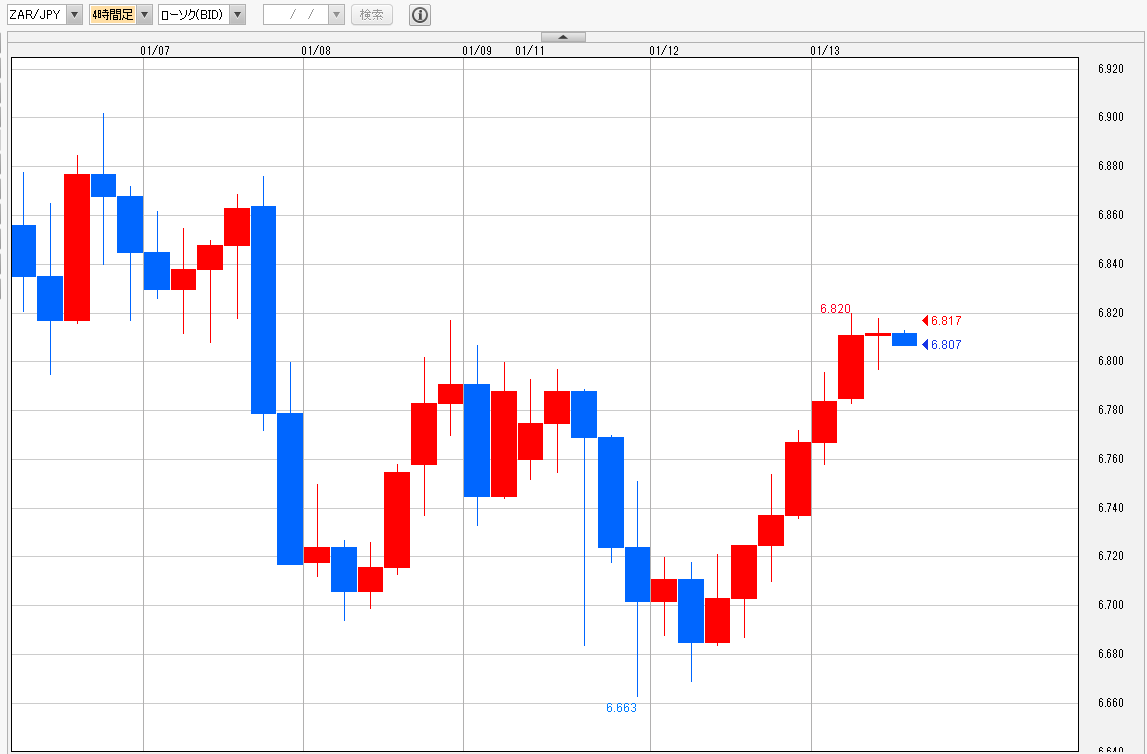Open the chart information icon
Screen dimensions: 1147x754
(420, 15)
